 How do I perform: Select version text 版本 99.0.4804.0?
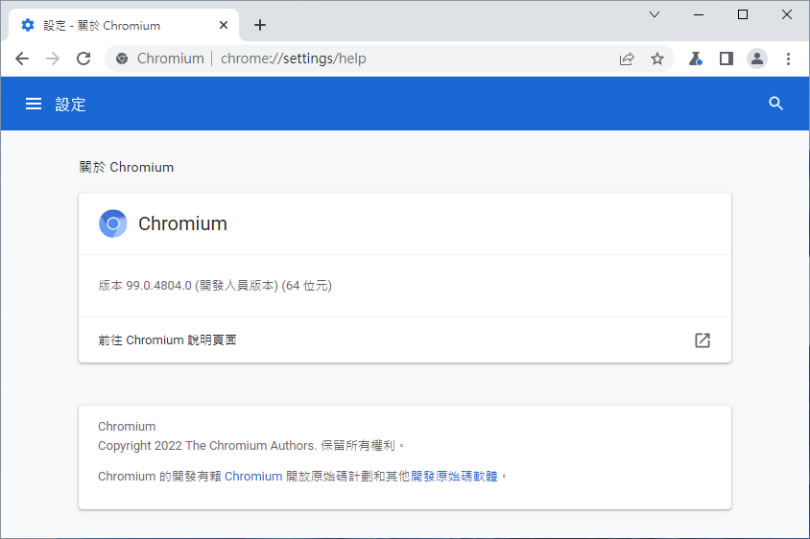click(x=145, y=286)
